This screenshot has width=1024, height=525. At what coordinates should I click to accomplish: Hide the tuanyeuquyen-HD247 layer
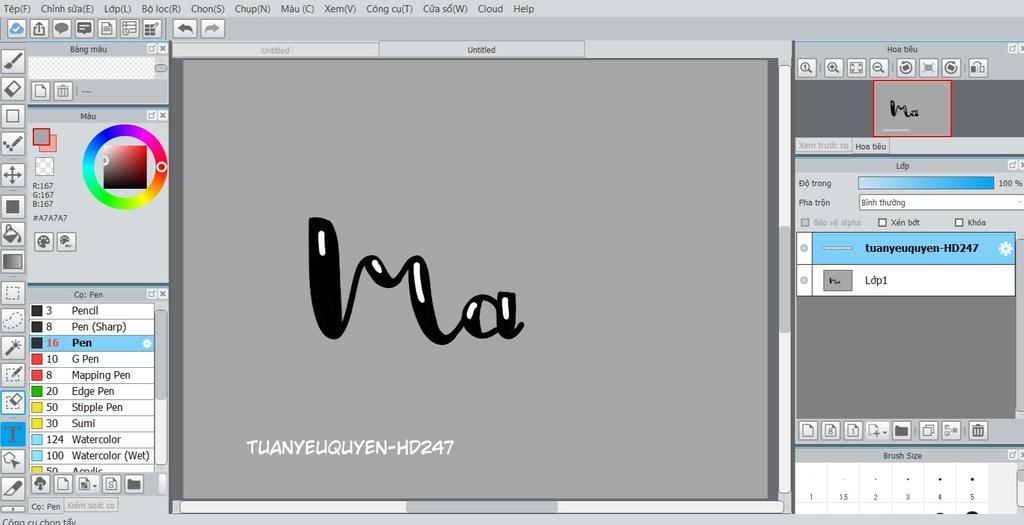tap(804, 248)
